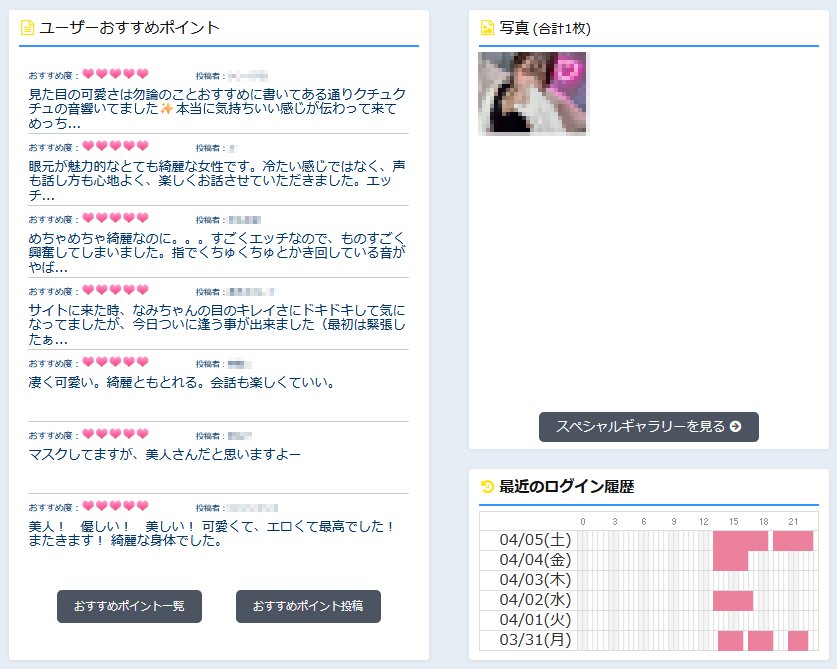Screen dimensions: 837x669
Task: Click heart rating above 眼元が魅力的 review
Action: [115, 147]
